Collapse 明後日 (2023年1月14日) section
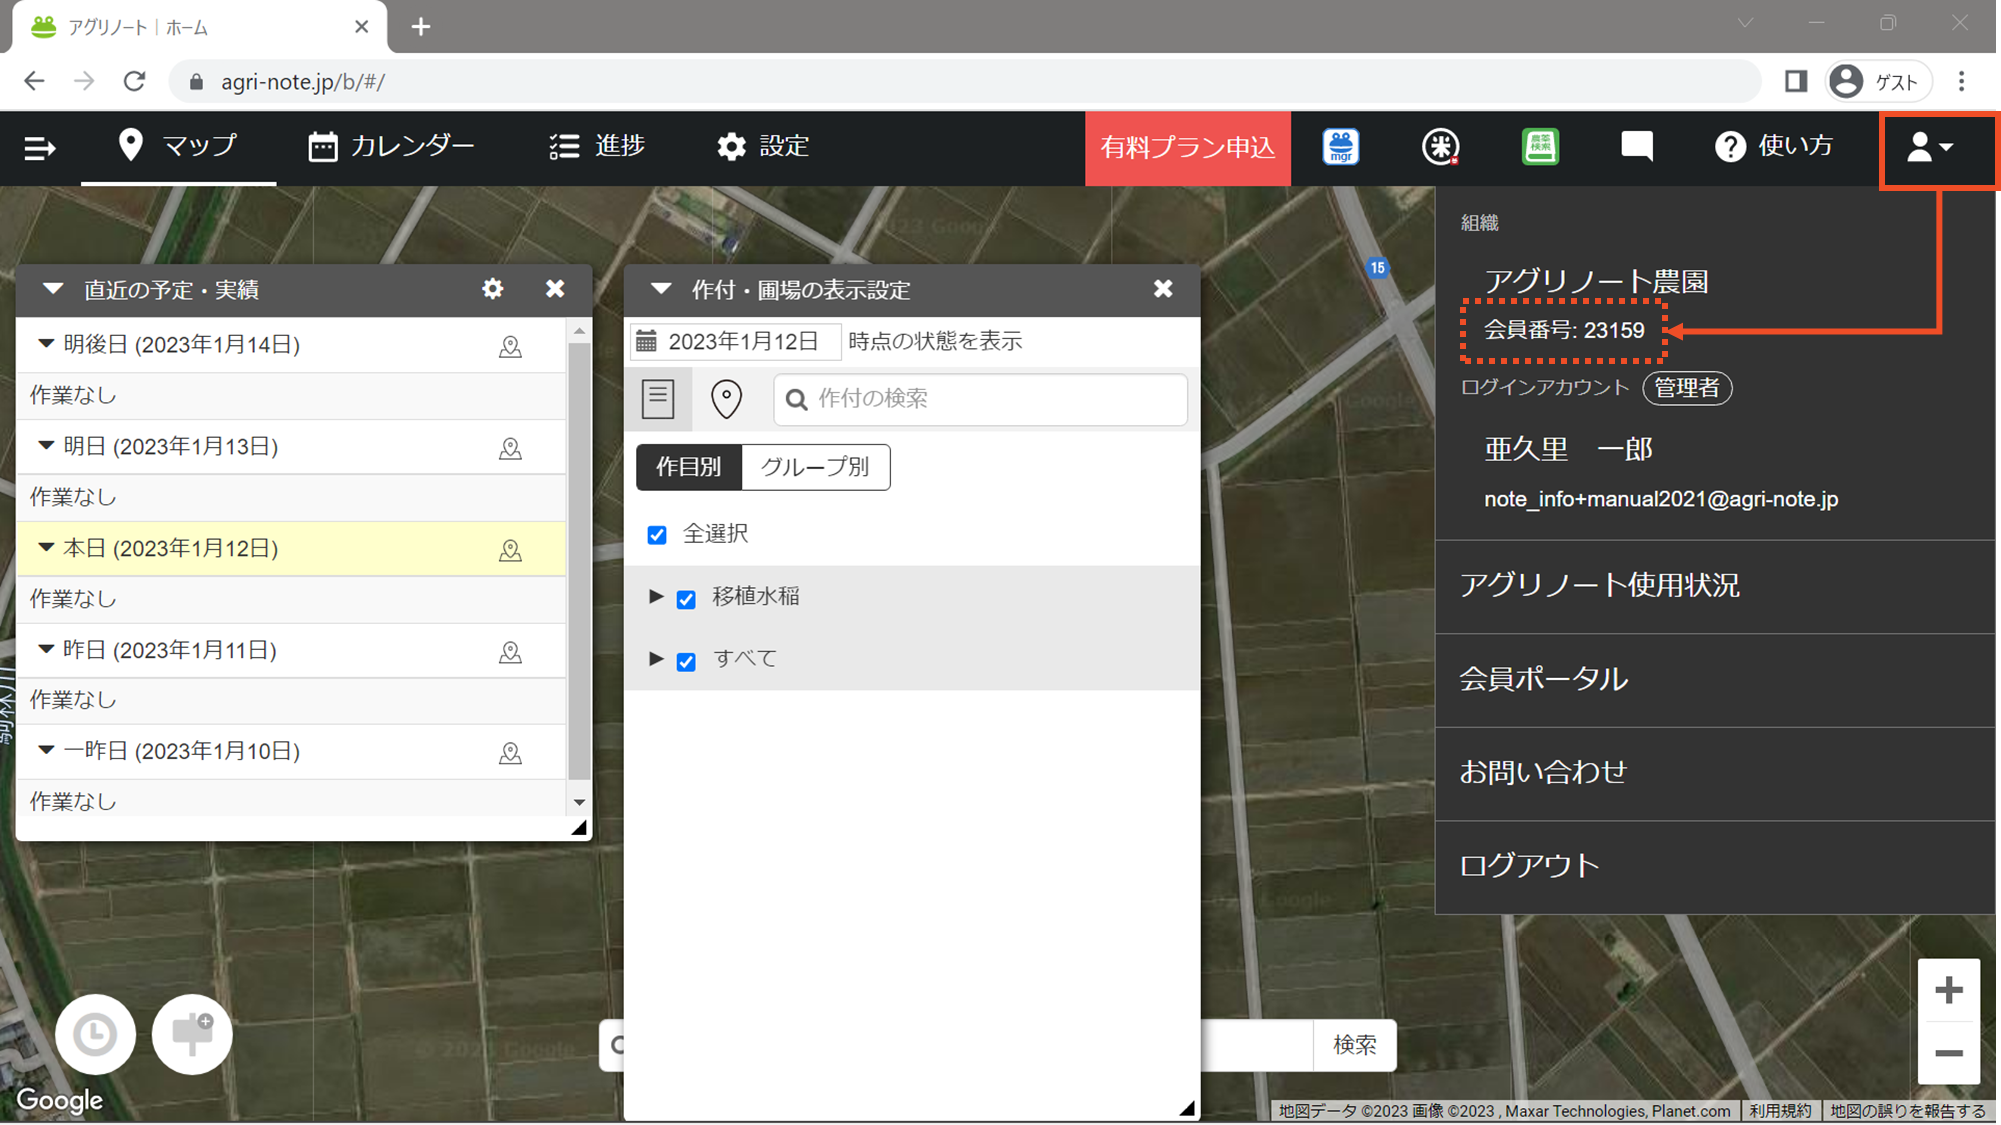 45,344
